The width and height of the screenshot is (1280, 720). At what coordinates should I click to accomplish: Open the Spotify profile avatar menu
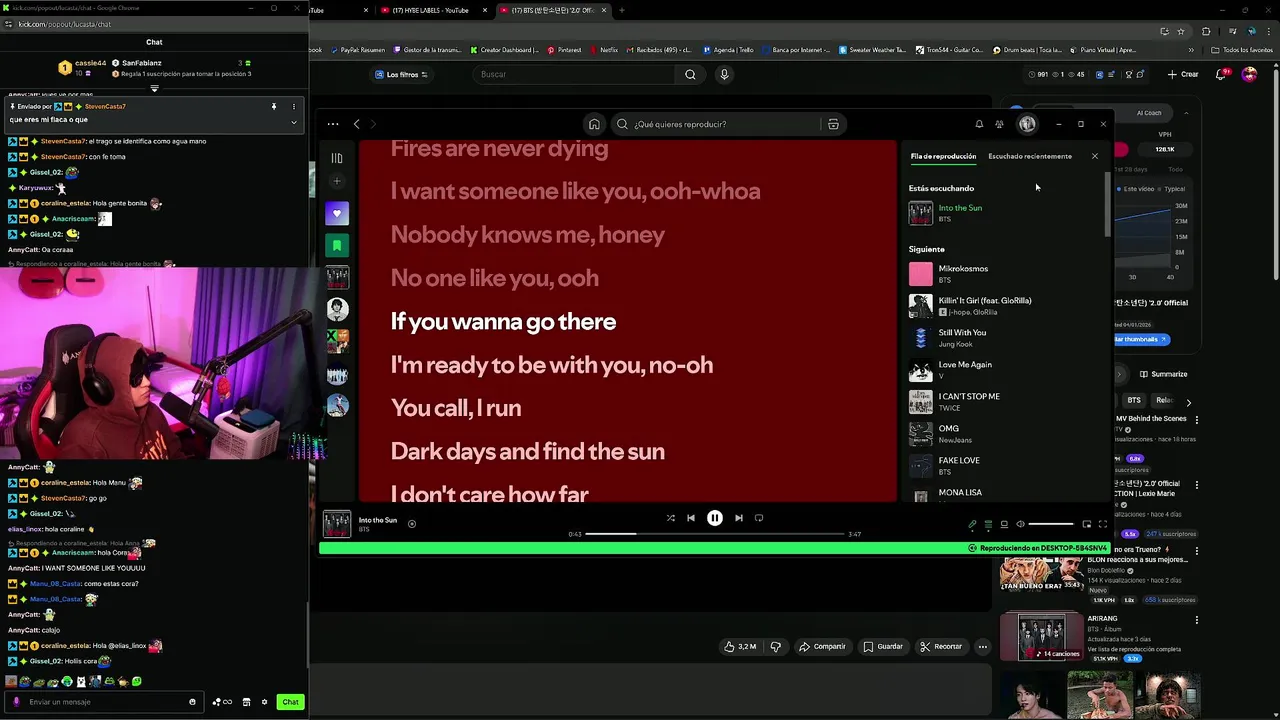click(x=1027, y=124)
